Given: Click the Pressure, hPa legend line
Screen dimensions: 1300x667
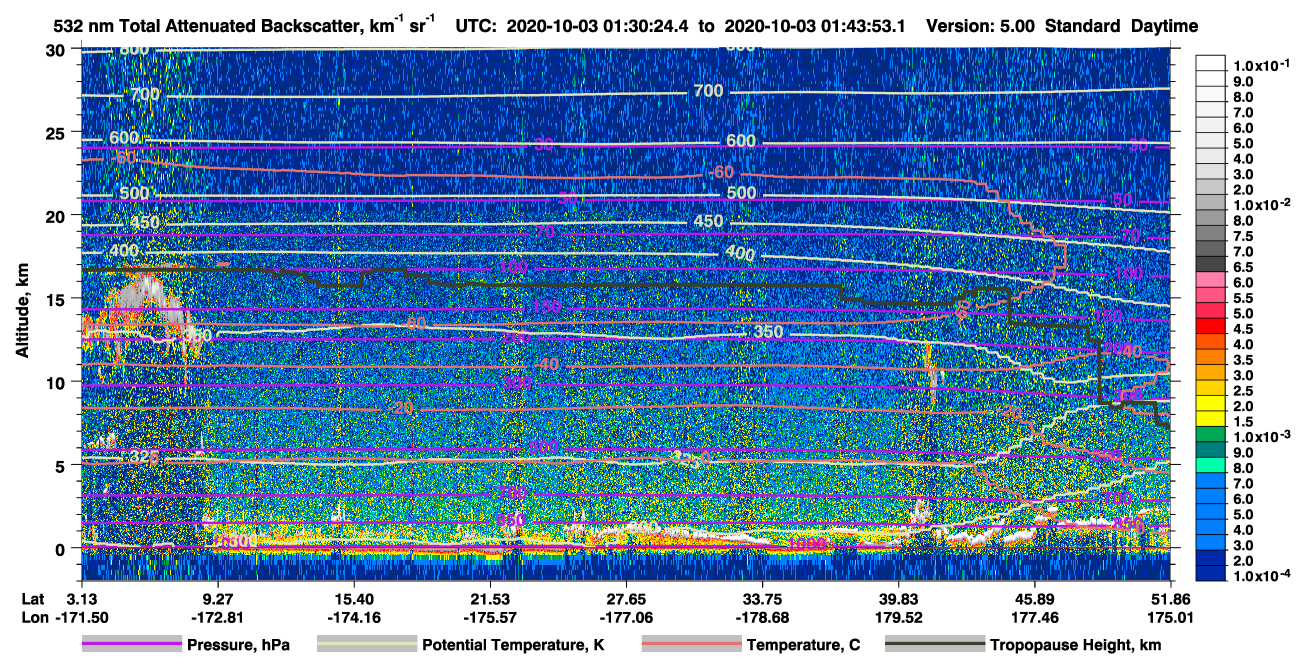Looking at the screenshot, I should coord(131,645).
